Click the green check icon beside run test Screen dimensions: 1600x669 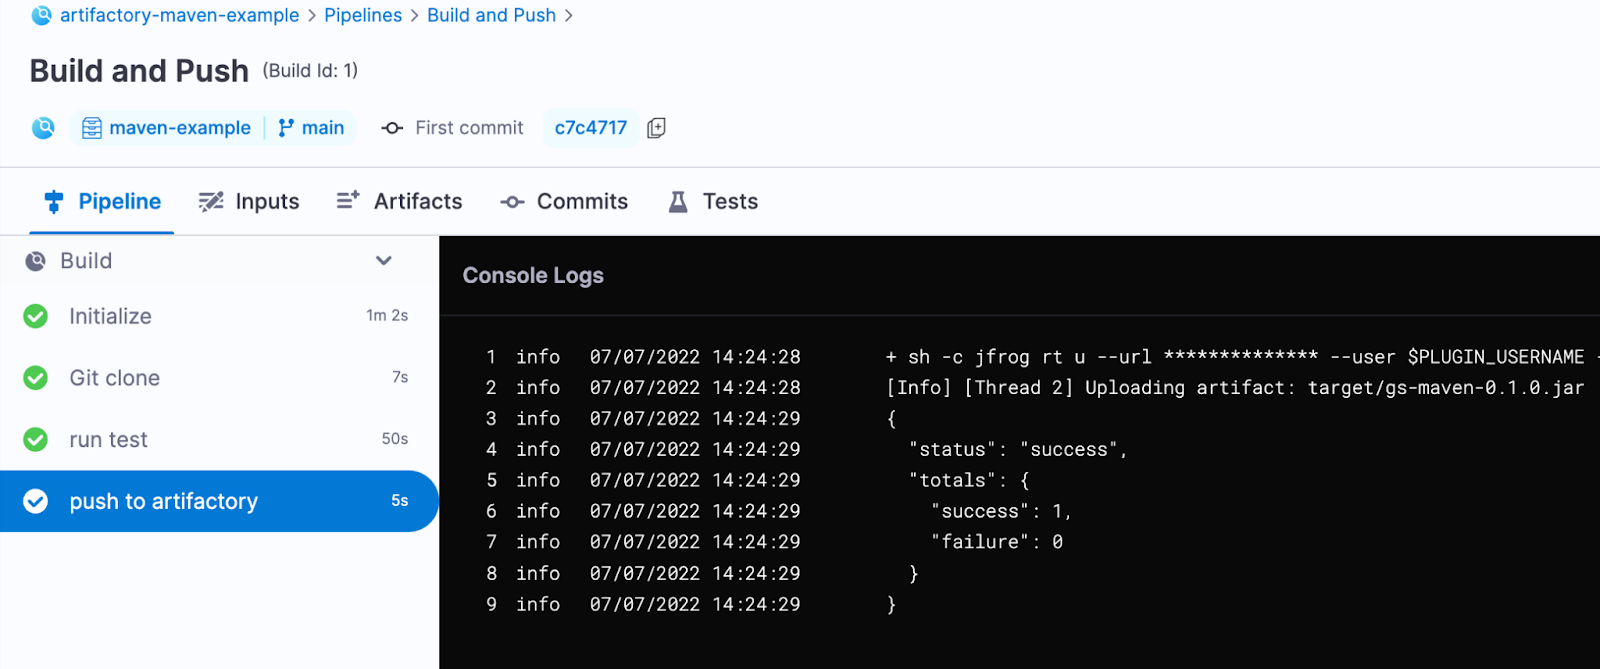click(35, 440)
